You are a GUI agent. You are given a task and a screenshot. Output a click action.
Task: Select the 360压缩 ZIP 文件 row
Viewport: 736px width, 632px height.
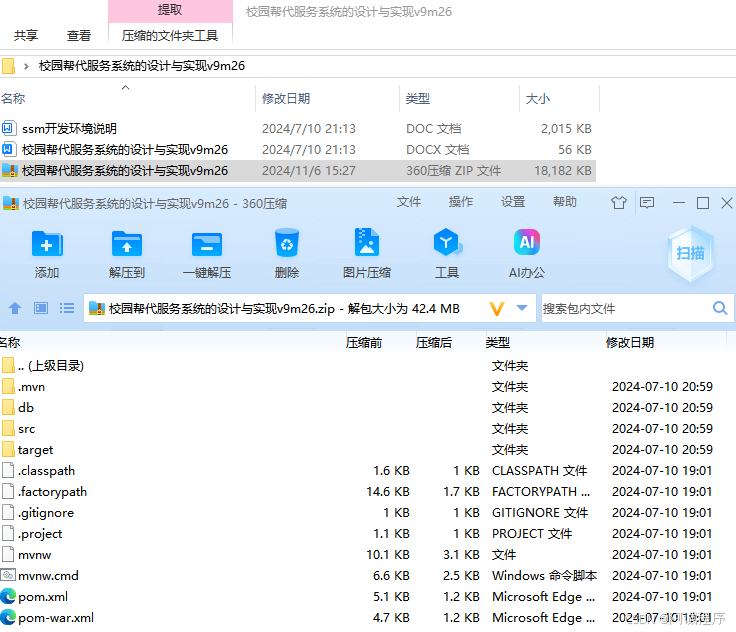coord(298,171)
